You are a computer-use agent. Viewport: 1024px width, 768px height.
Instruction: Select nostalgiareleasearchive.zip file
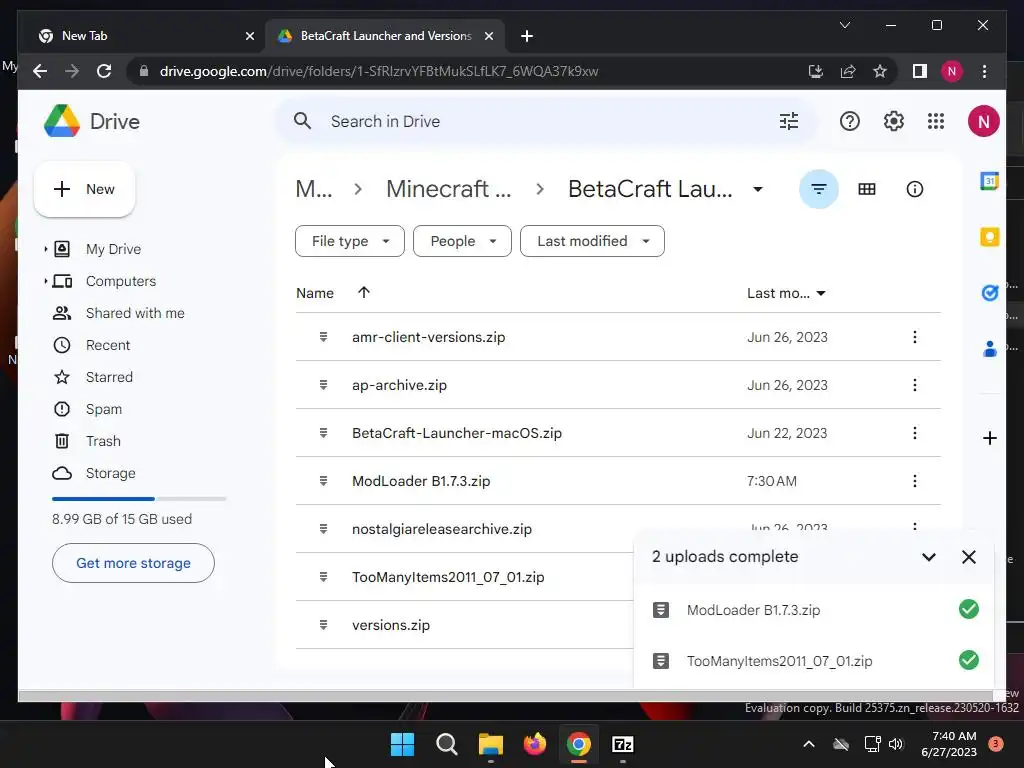(x=441, y=529)
